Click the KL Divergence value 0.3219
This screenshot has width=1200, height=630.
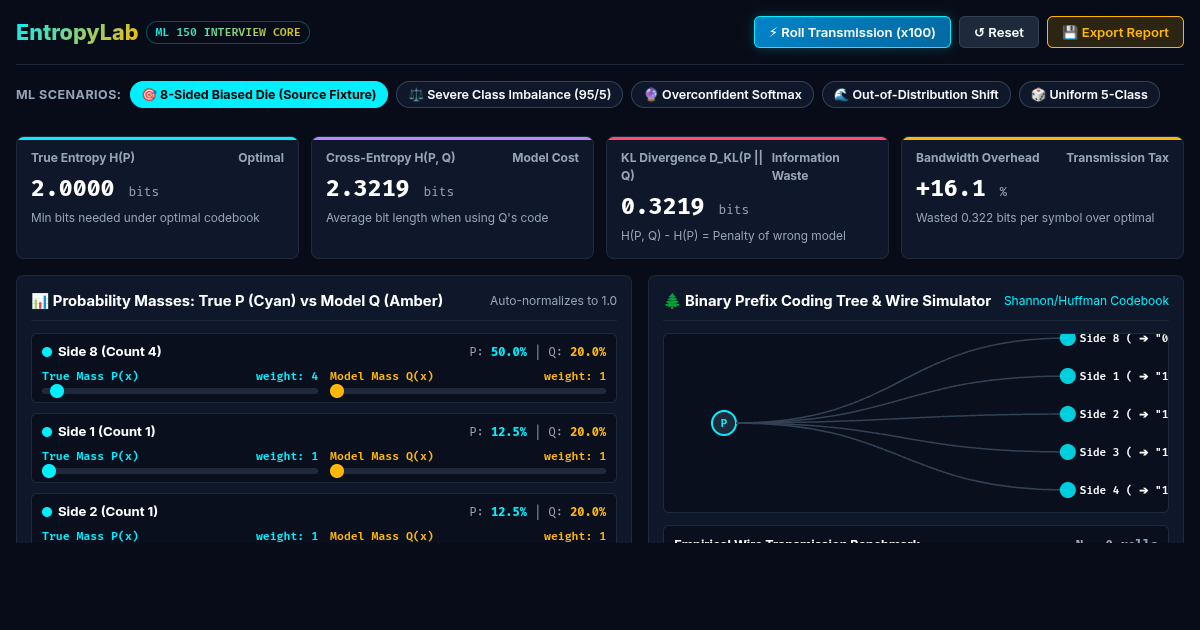pos(663,206)
